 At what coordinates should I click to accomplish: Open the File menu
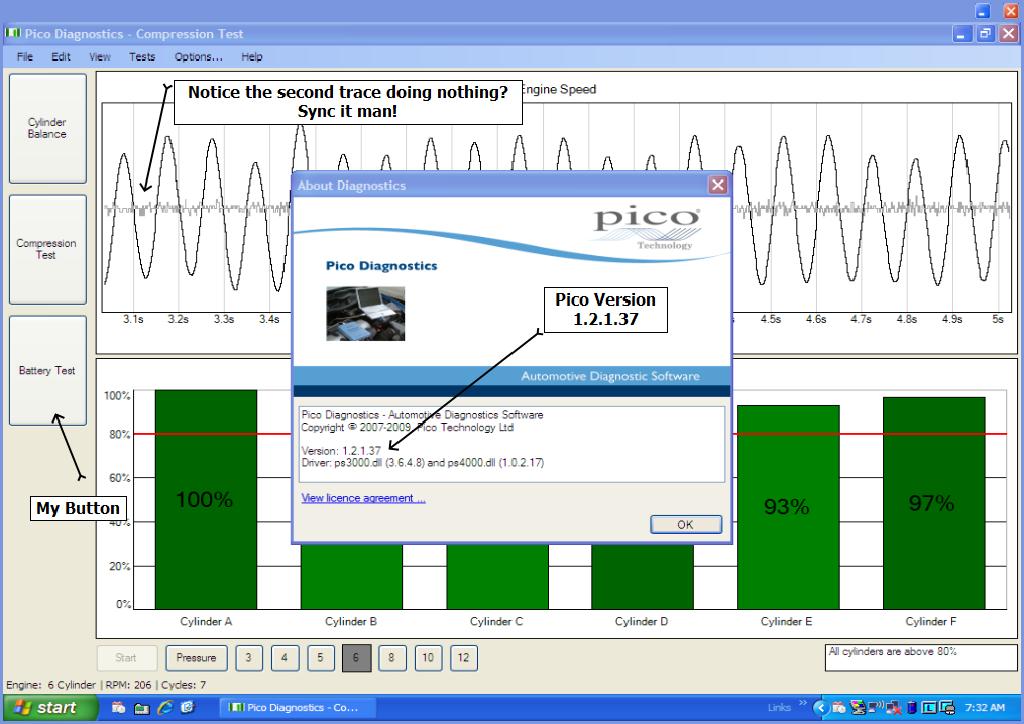pyautogui.click(x=25, y=57)
